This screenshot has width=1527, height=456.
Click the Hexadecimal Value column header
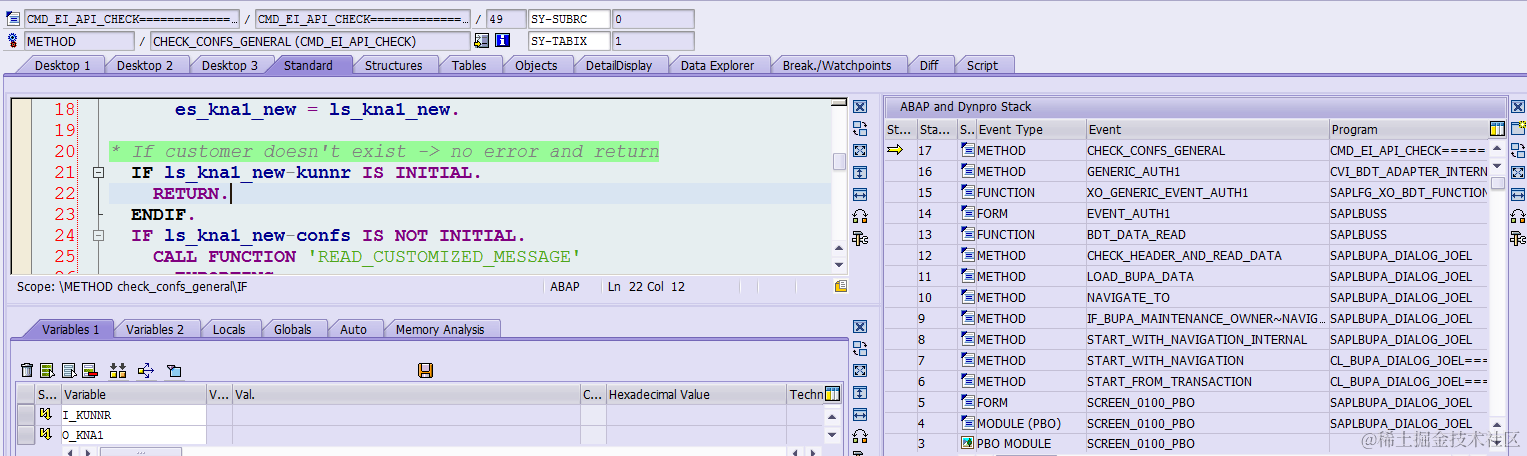tap(697, 394)
